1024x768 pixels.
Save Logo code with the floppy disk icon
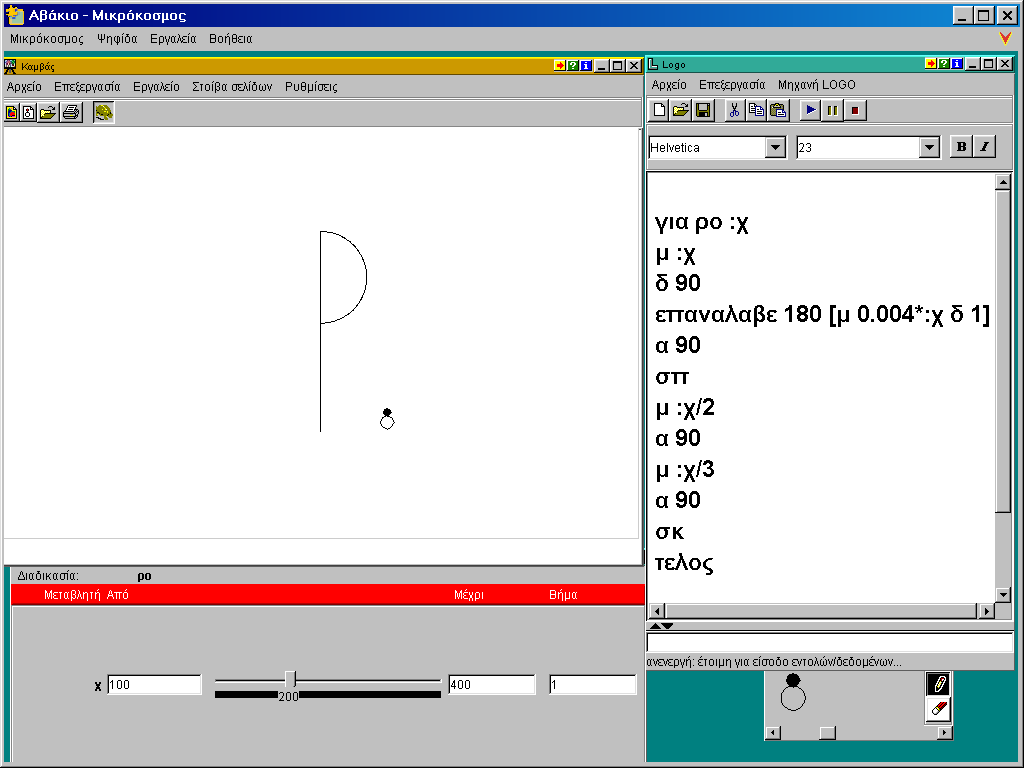point(703,110)
